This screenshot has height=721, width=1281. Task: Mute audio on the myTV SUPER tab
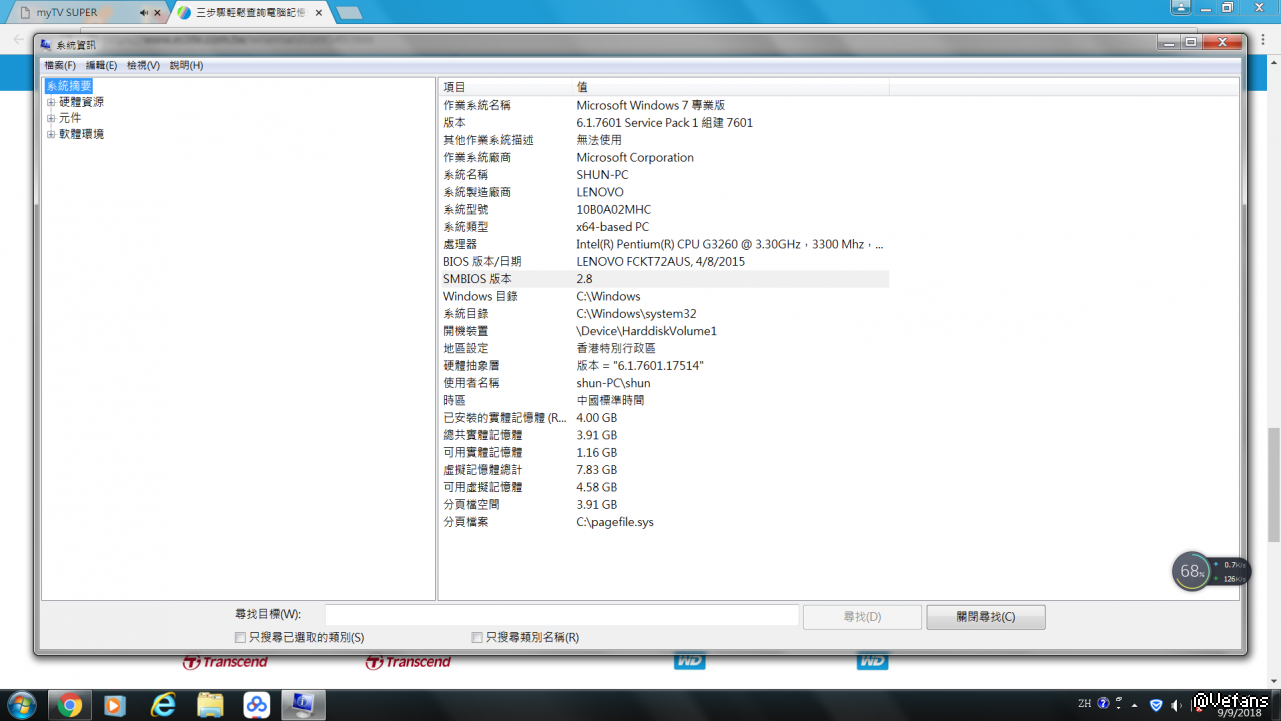coord(144,13)
